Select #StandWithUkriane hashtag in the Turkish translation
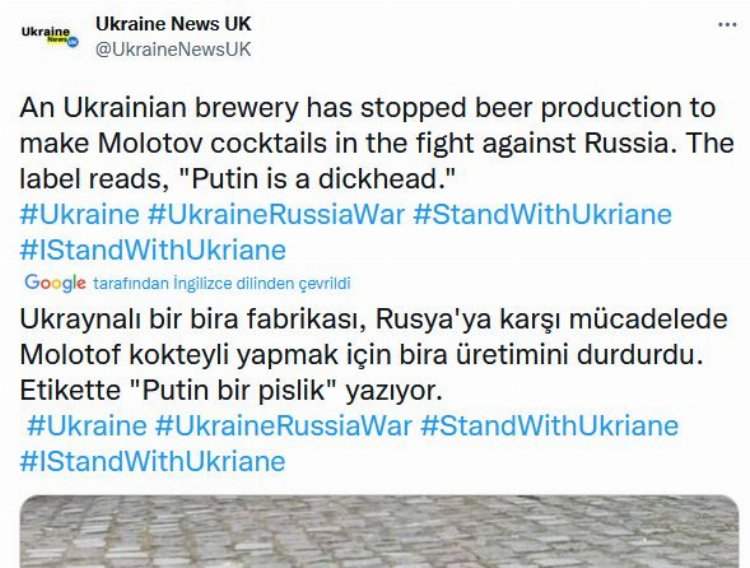 pos(549,425)
